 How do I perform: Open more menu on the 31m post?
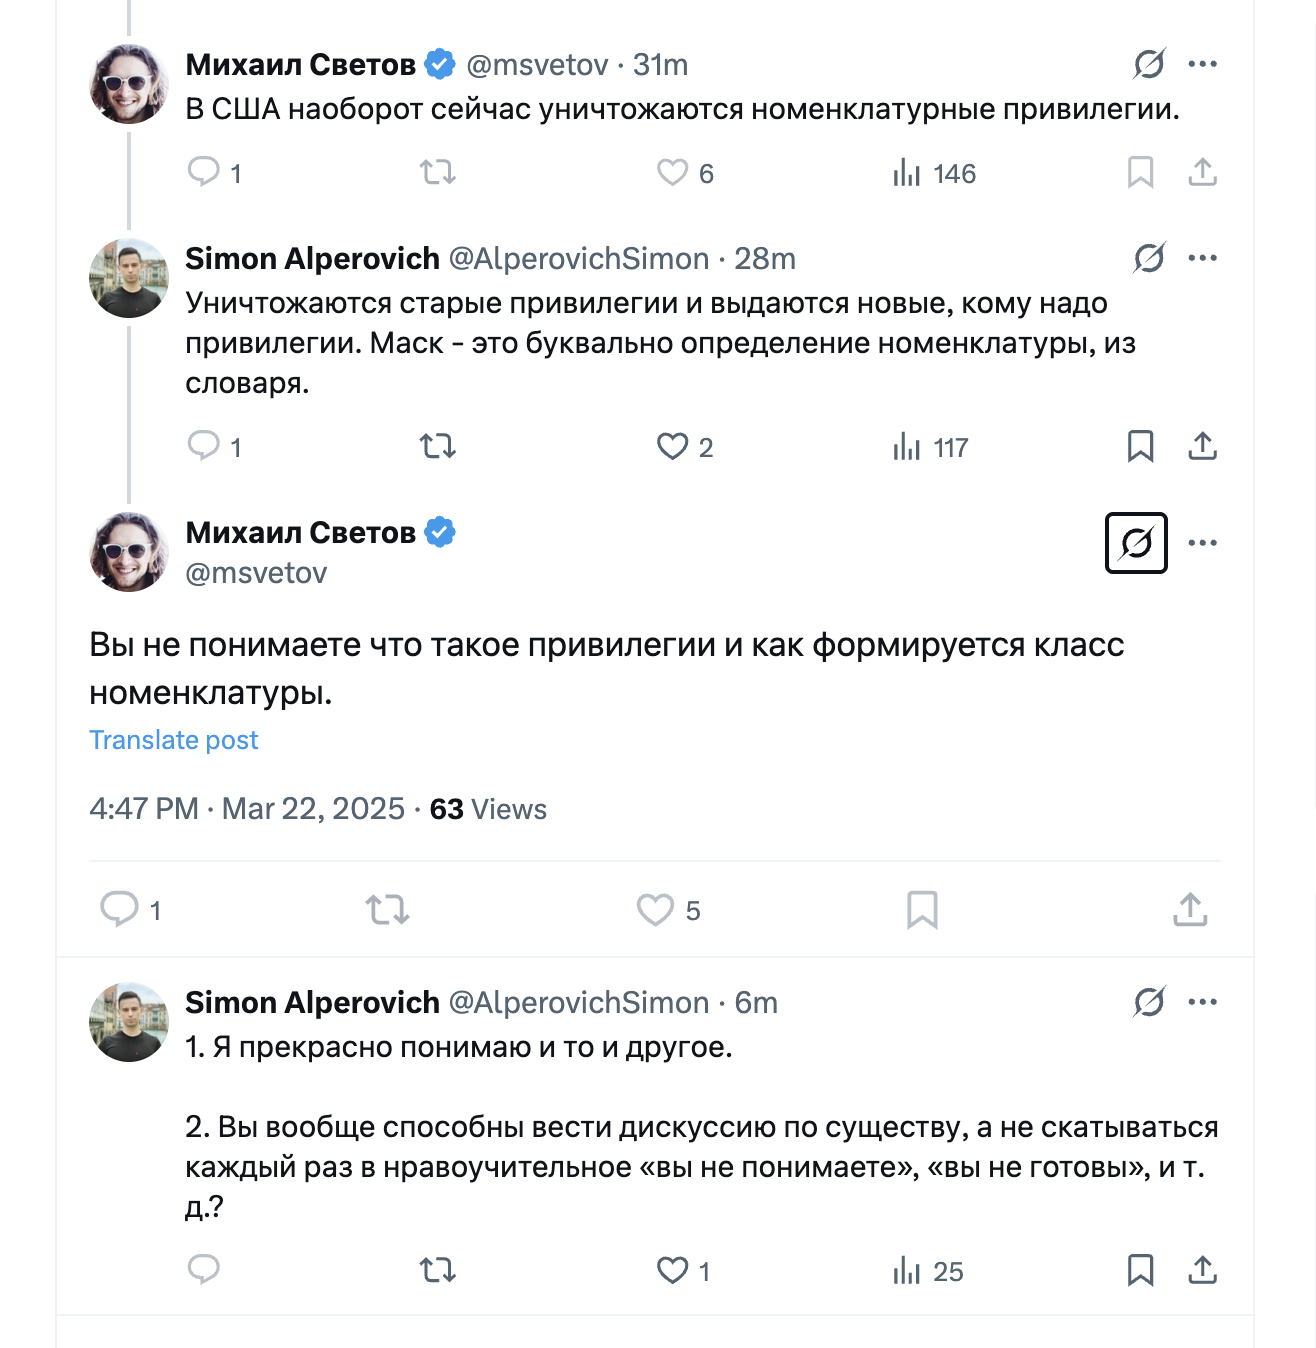tap(1202, 64)
